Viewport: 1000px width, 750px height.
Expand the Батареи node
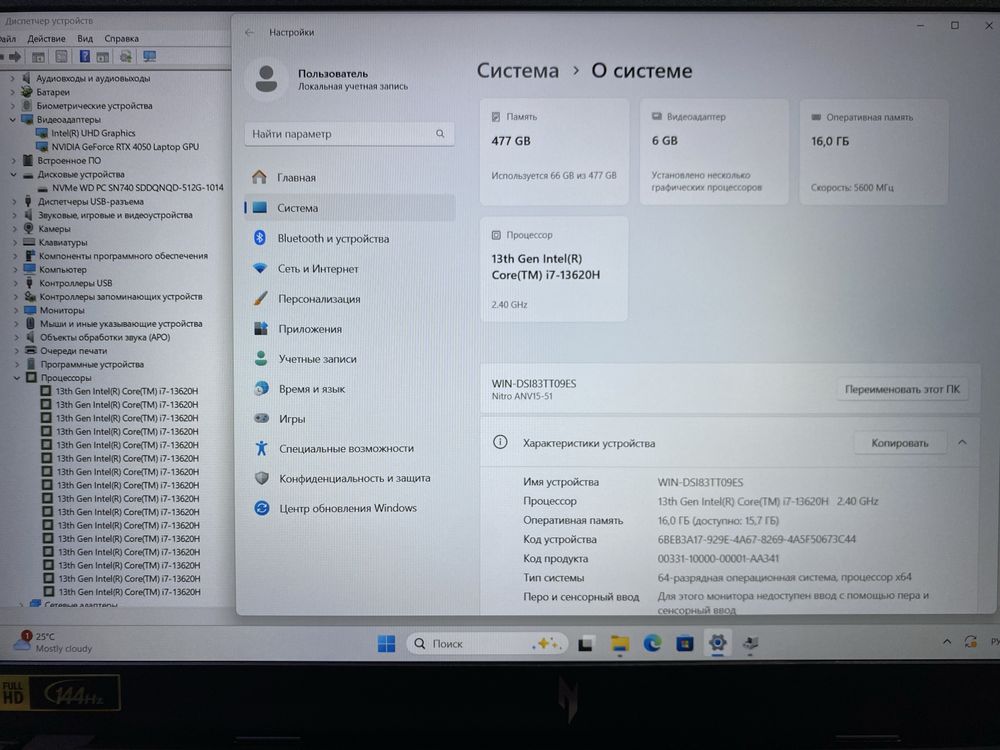click(x=12, y=92)
